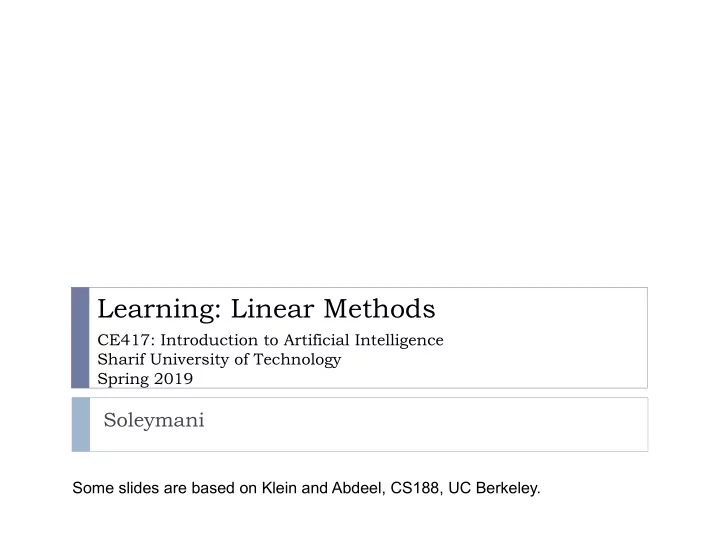The image size is (720, 540).
Task: Click the 'Spring 2019' text line
Action: click(145, 379)
